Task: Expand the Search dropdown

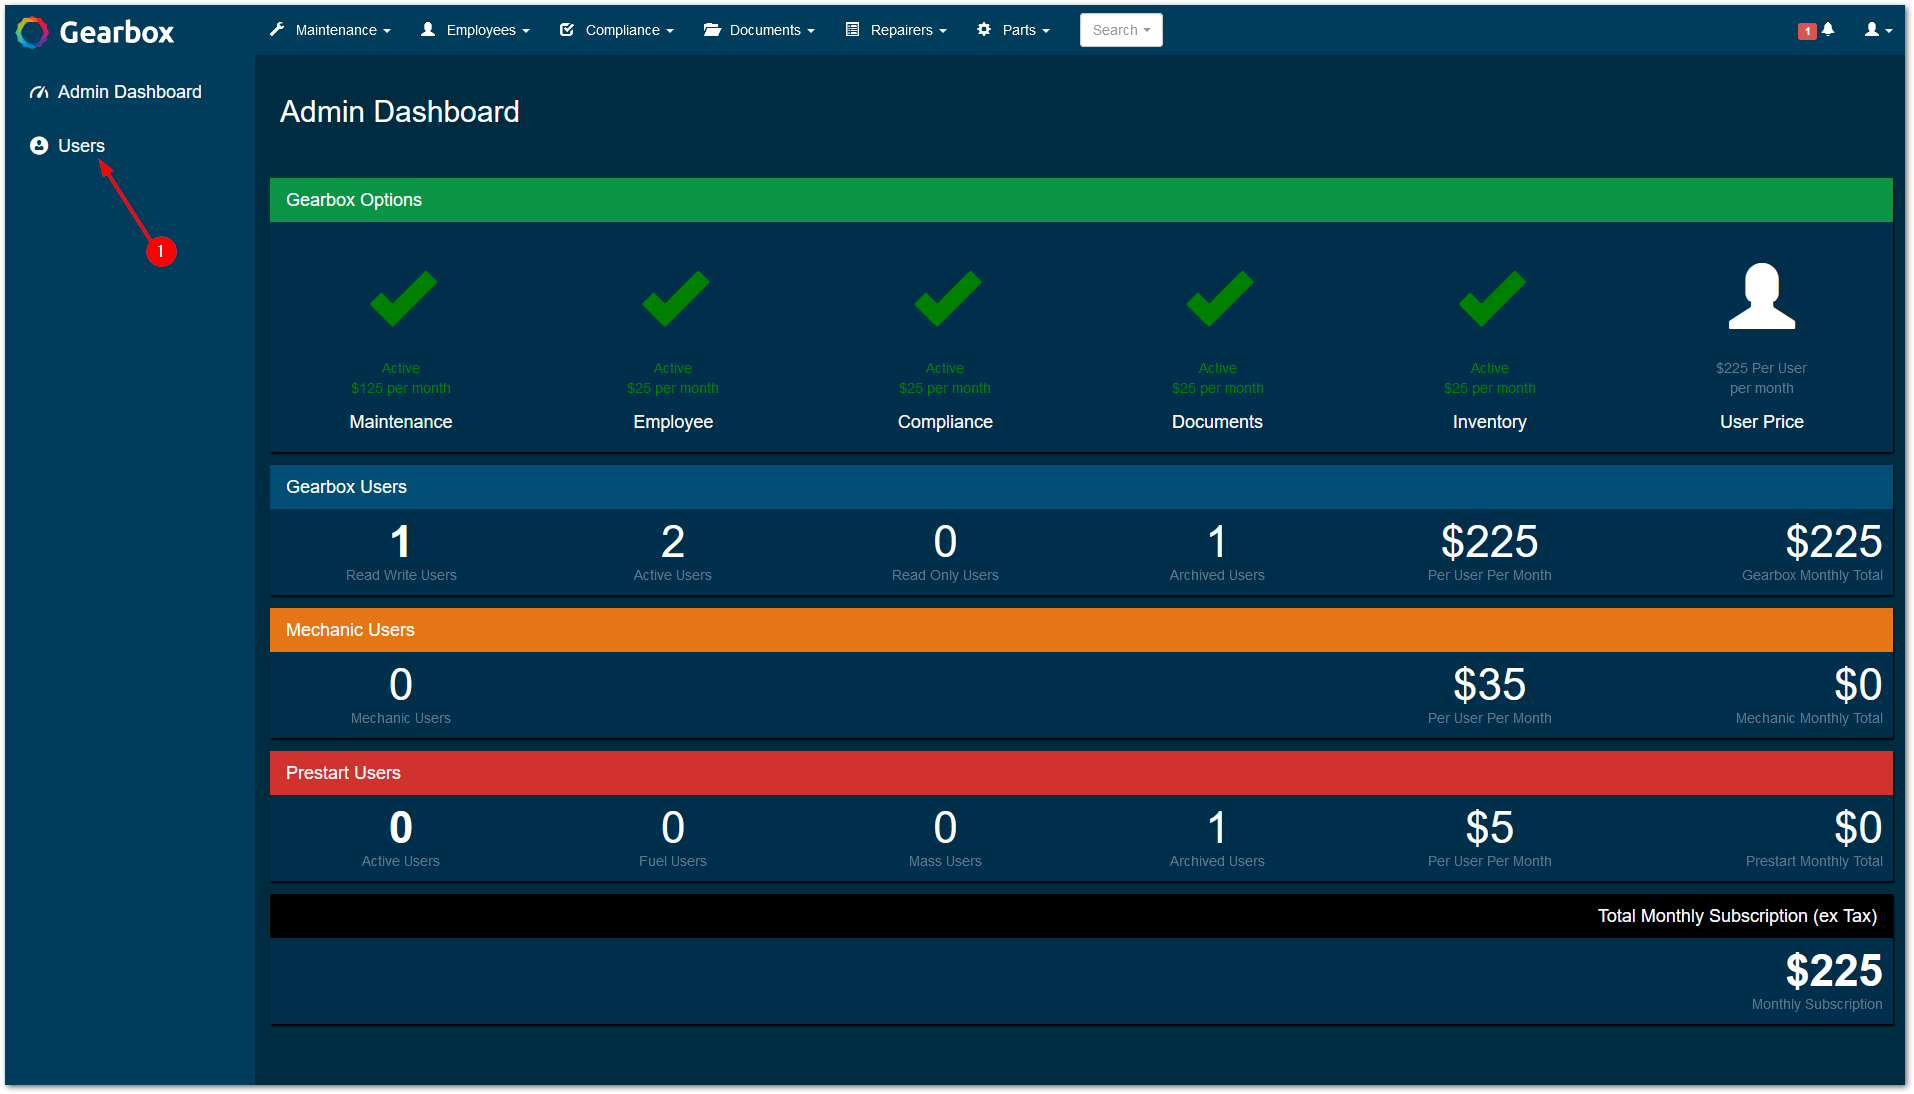Action: pos(1120,30)
